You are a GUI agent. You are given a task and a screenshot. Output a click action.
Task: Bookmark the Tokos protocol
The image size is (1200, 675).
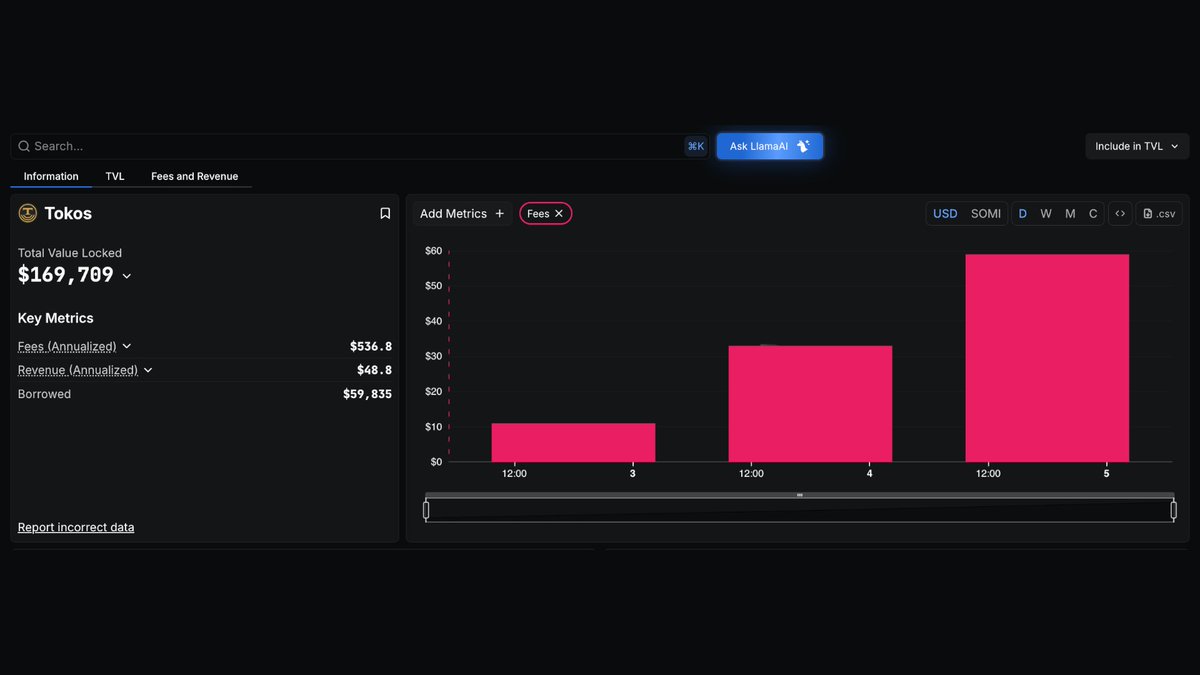385,213
